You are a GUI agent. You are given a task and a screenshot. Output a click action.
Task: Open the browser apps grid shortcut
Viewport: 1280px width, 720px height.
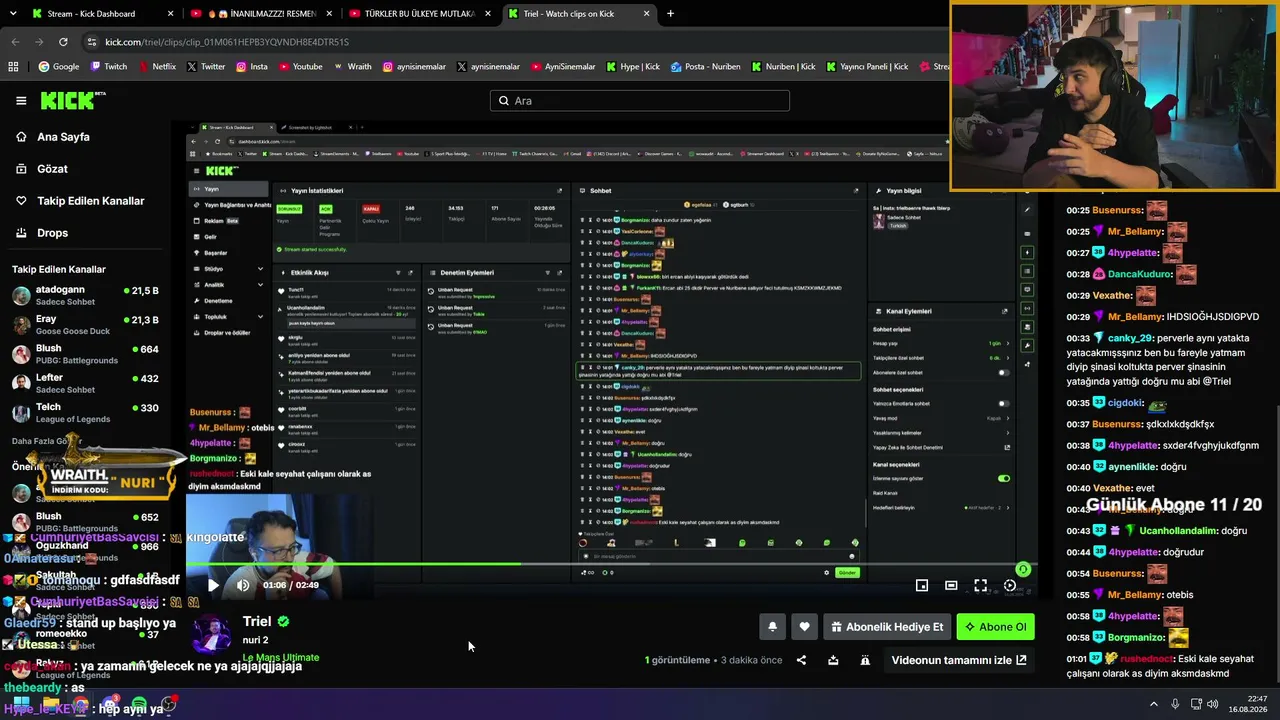coord(13,67)
